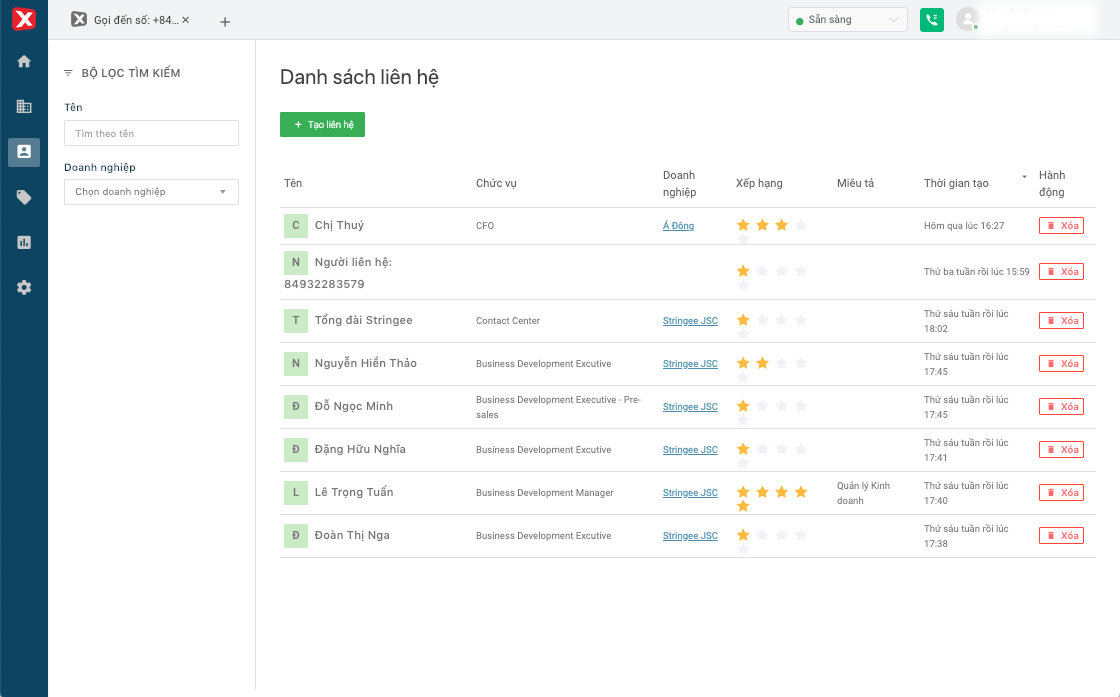Click the 'C' avatar of Chị Thuý
The height and width of the screenshot is (697, 1120).
tap(296, 225)
